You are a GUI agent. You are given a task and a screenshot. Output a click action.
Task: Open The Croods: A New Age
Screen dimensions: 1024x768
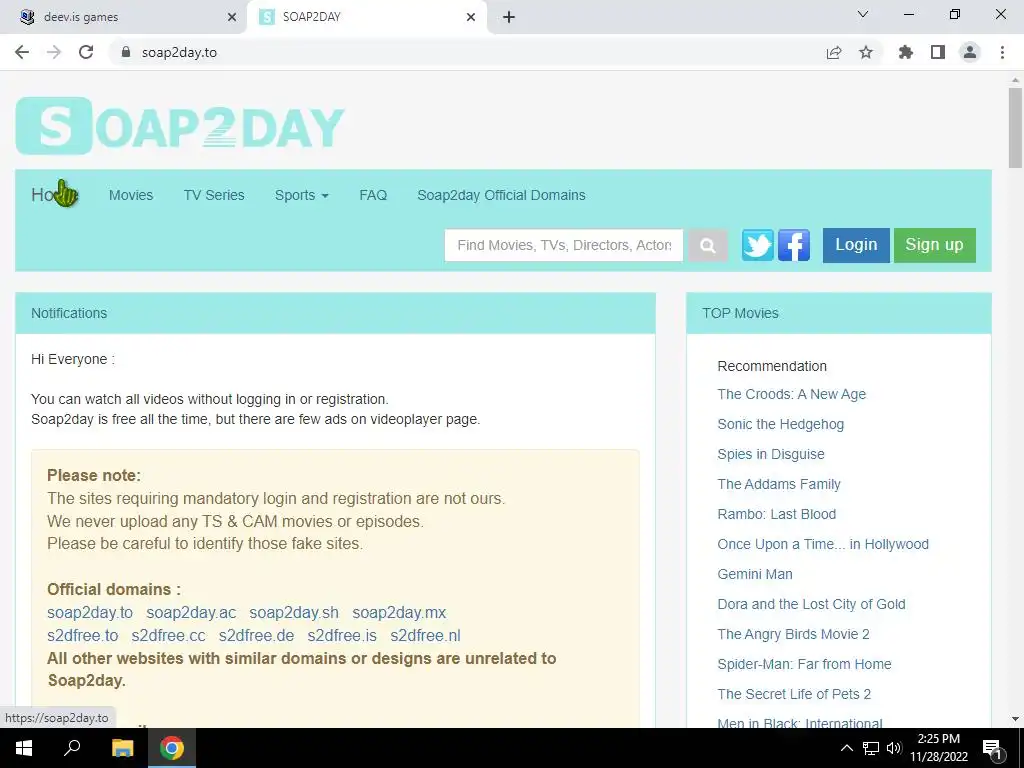[x=792, y=394]
